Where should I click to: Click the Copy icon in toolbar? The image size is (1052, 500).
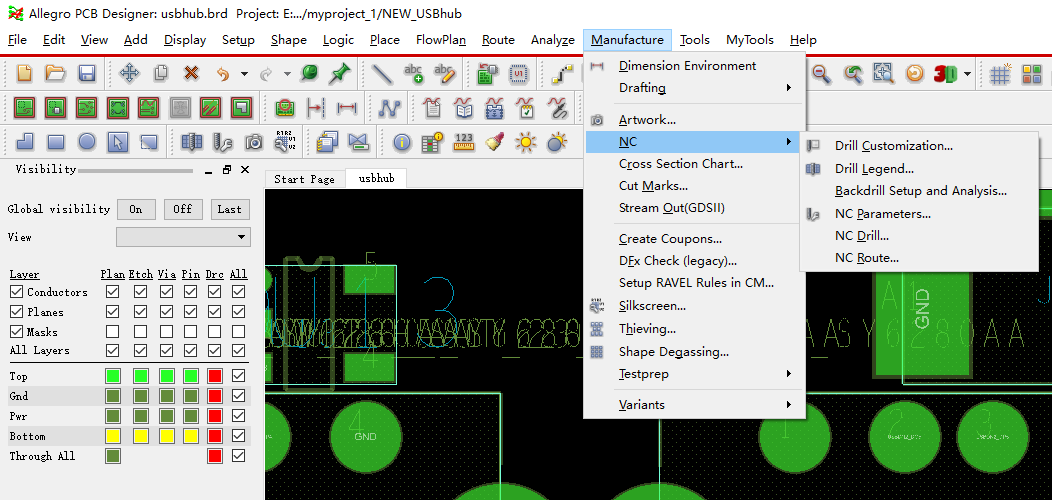tap(161, 73)
